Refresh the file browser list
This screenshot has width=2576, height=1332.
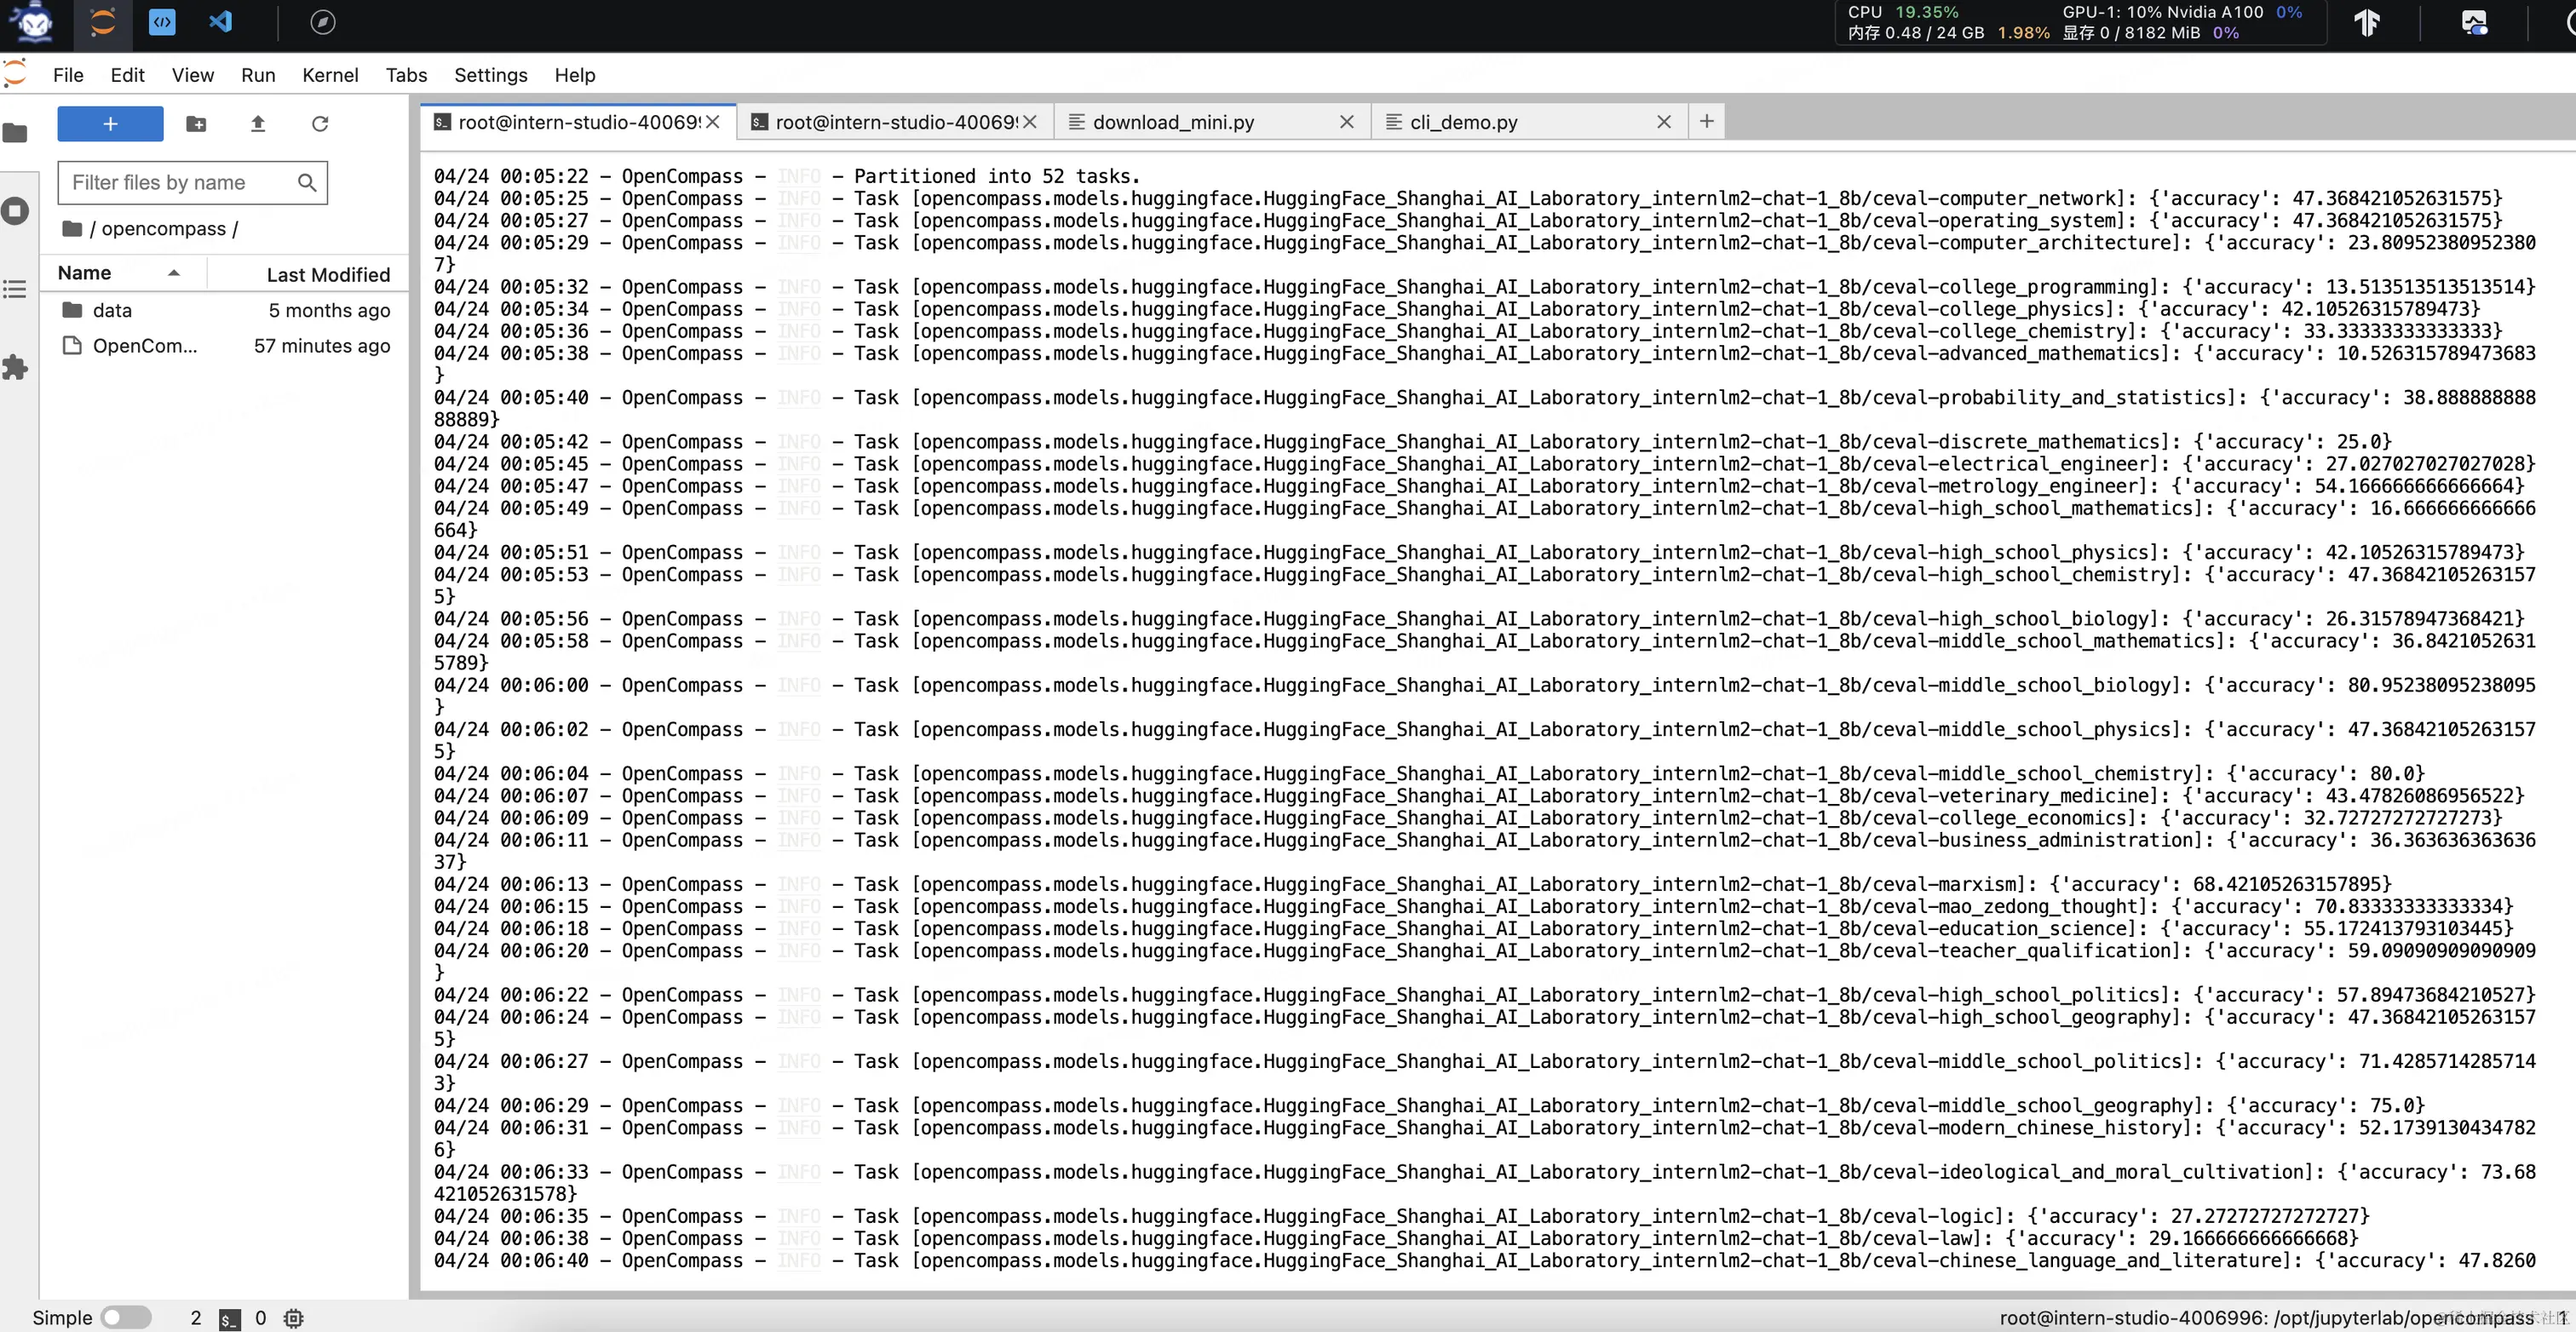(x=320, y=124)
